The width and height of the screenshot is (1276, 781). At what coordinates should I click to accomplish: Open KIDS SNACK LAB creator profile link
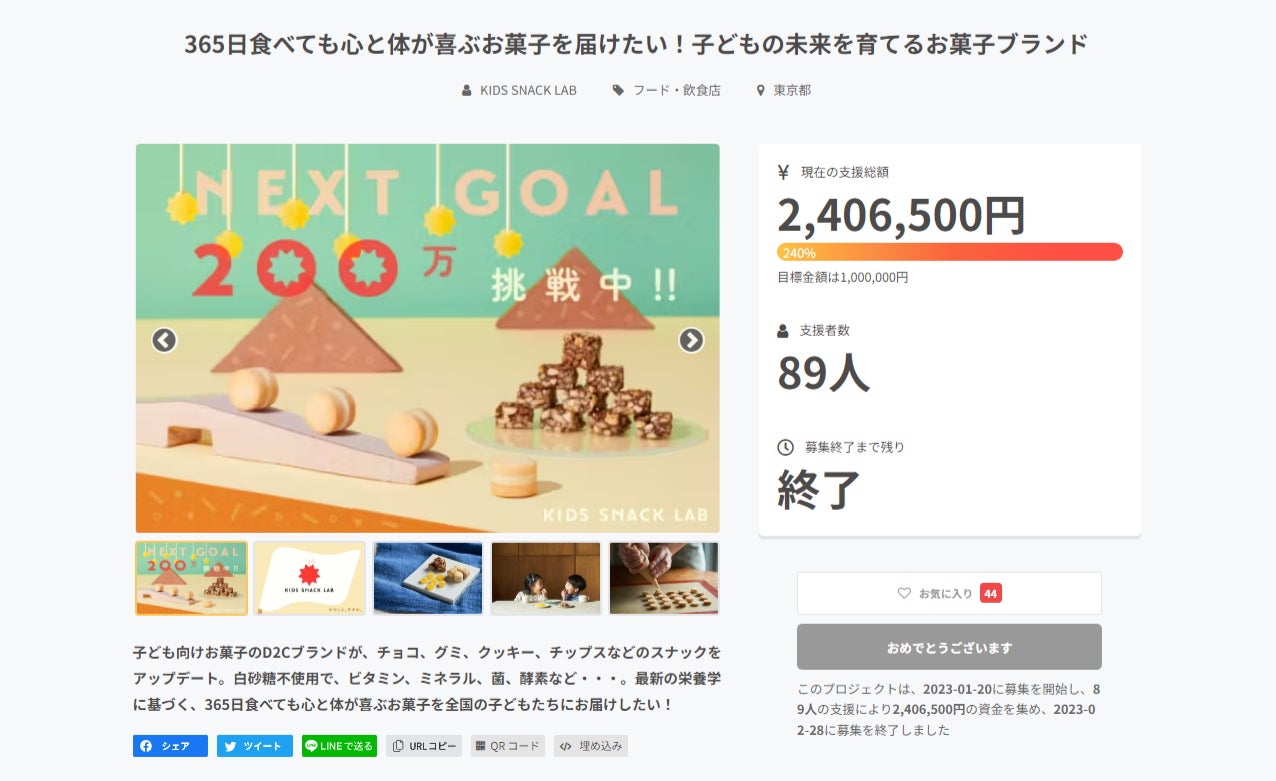(528, 90)
